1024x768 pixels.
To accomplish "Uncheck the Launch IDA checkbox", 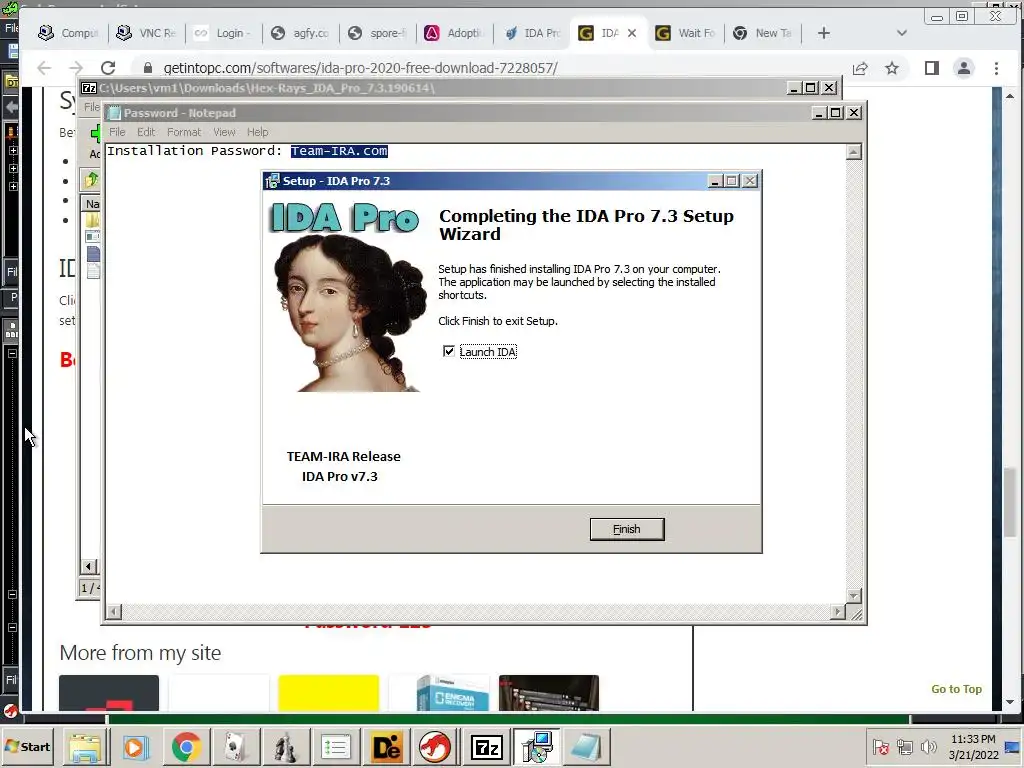I will click(449, 351).
